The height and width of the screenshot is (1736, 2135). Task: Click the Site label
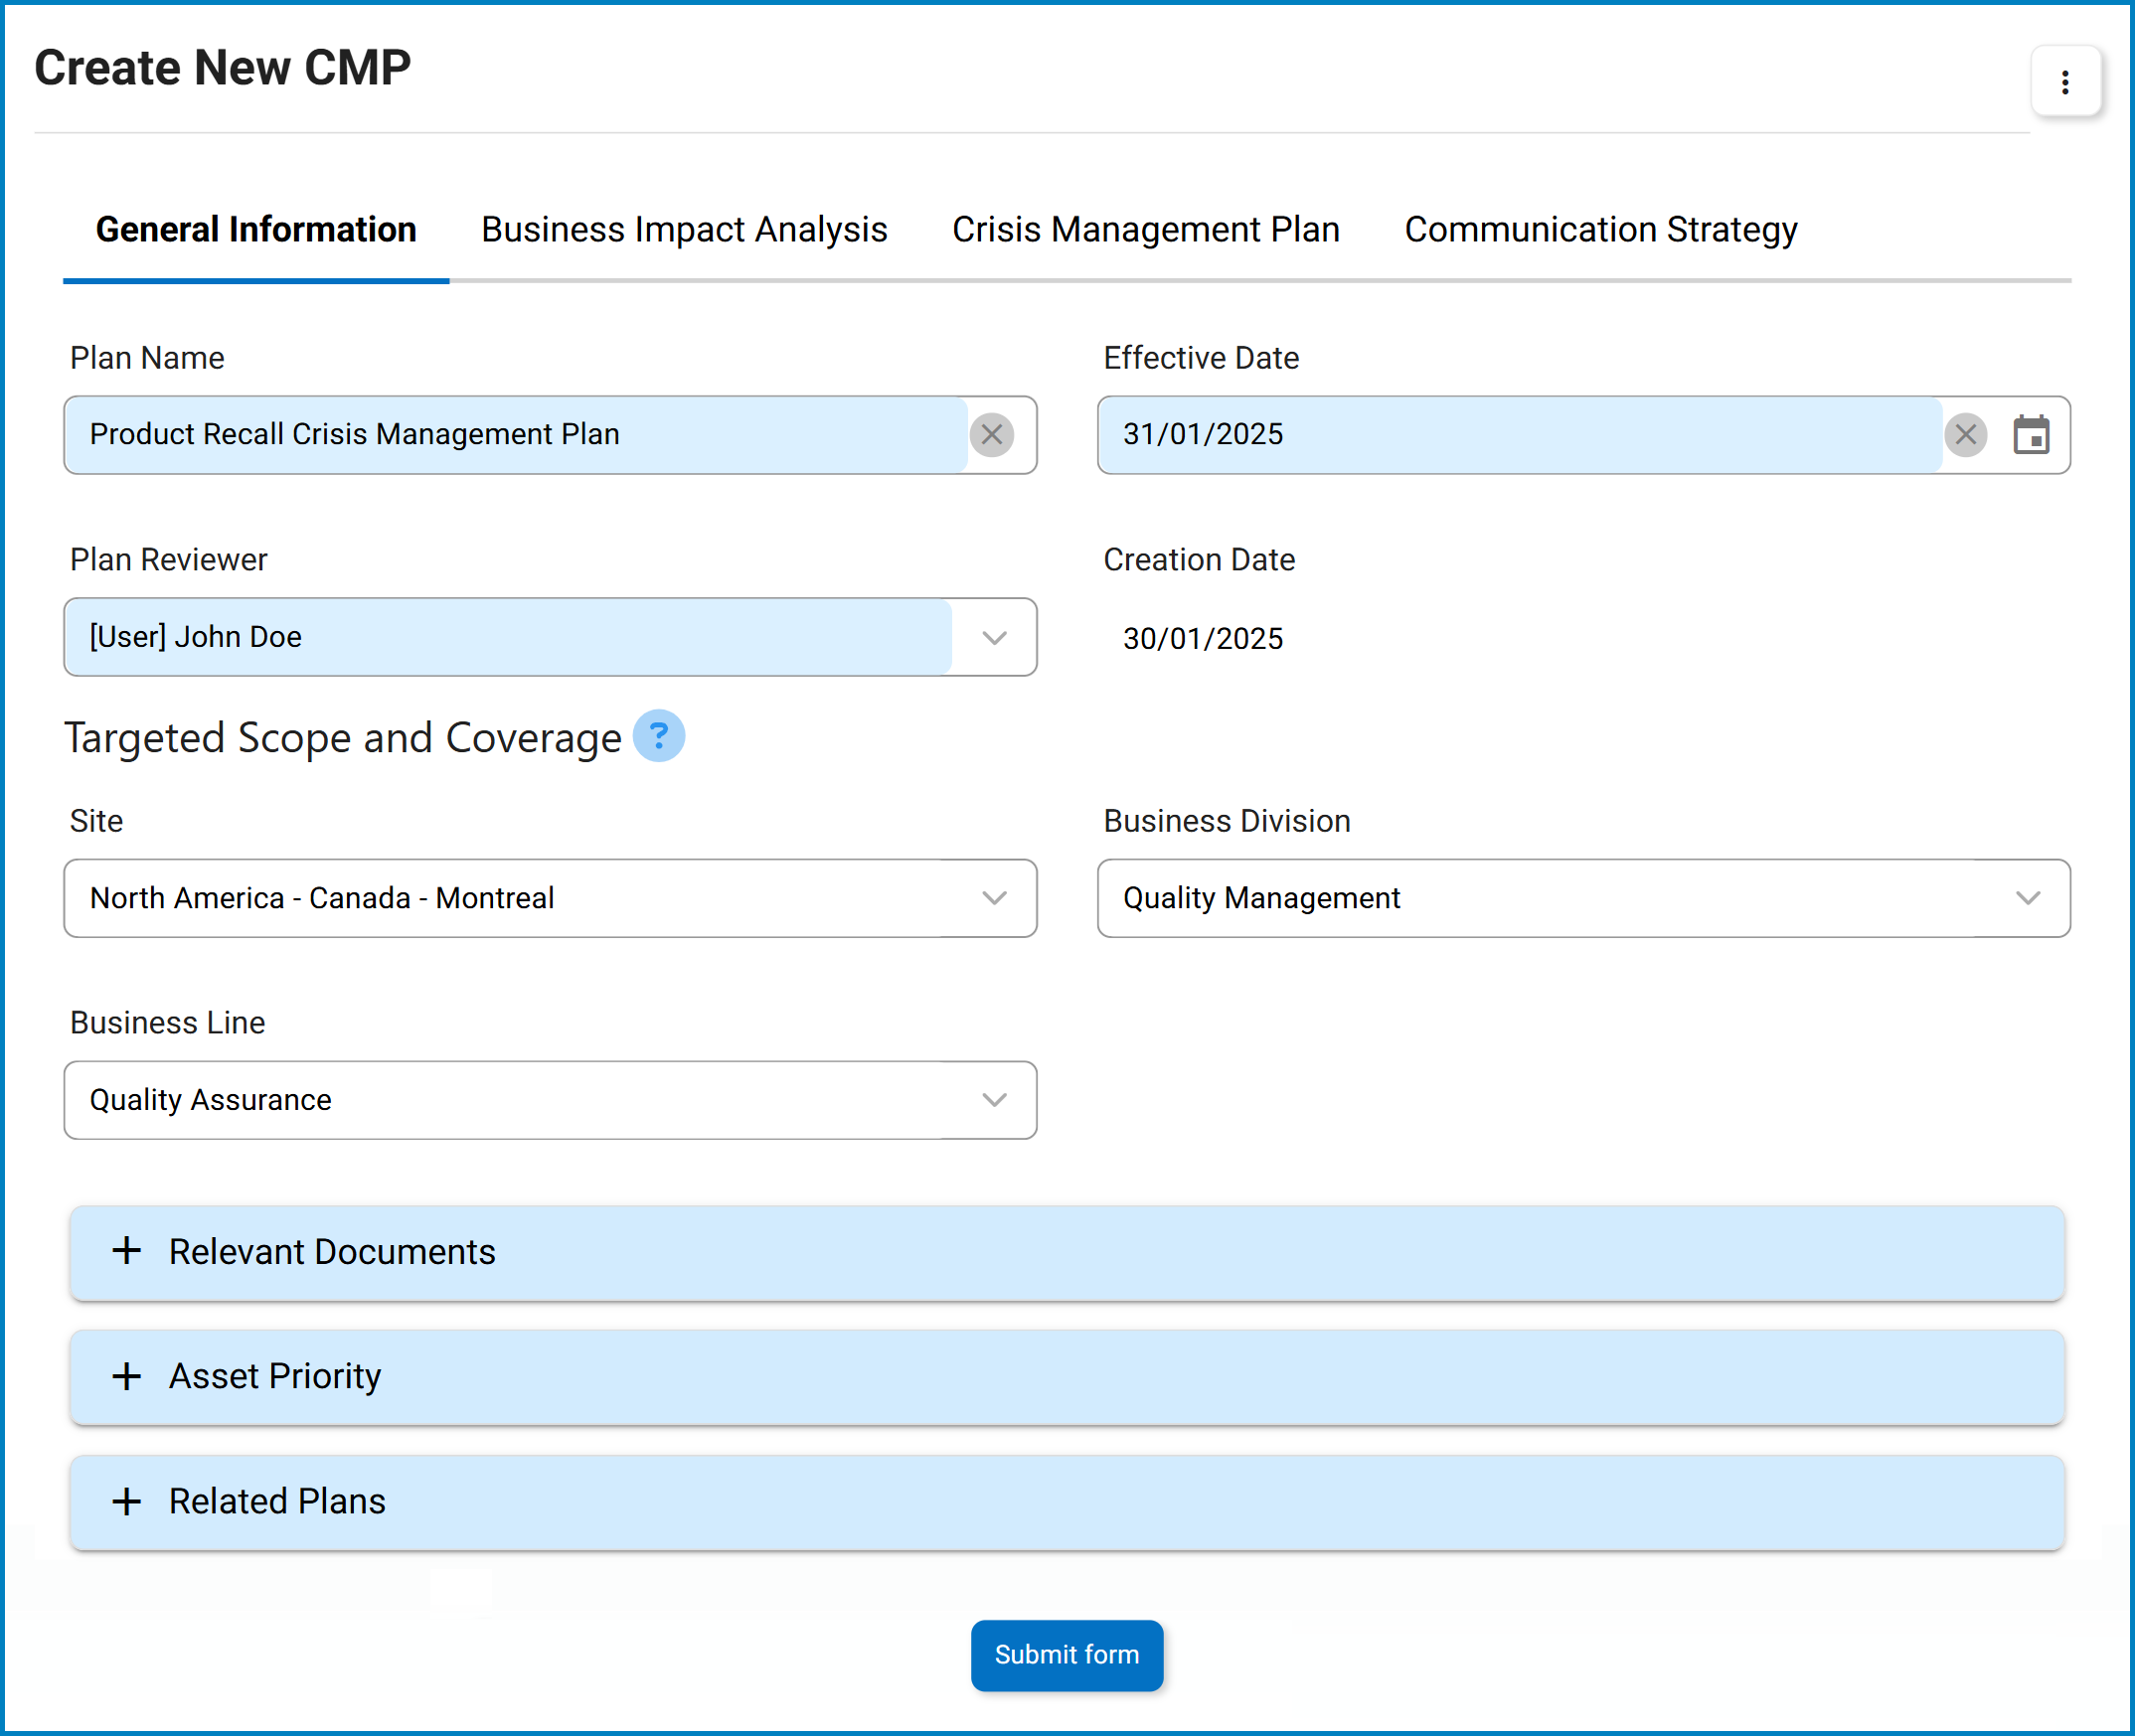point(97,821)
